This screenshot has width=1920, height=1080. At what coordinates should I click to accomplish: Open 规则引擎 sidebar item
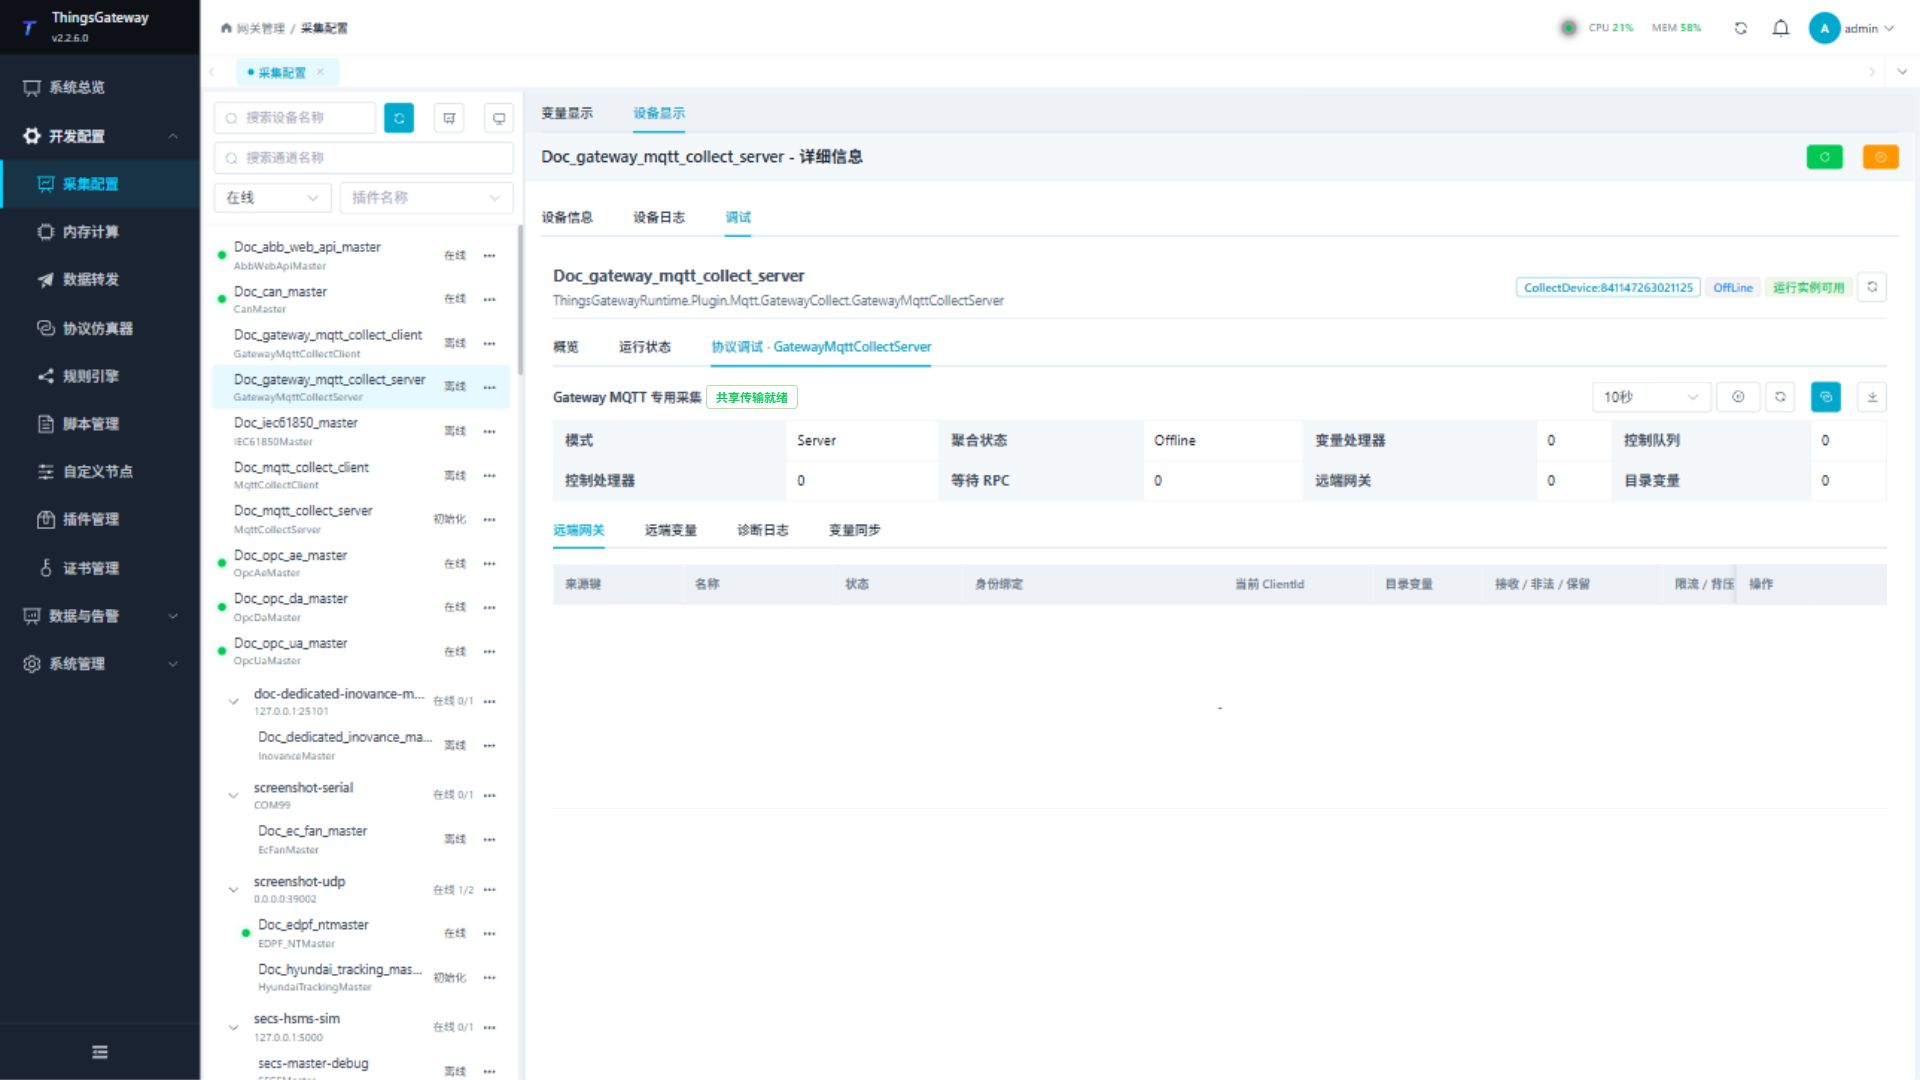pos(100,376)
